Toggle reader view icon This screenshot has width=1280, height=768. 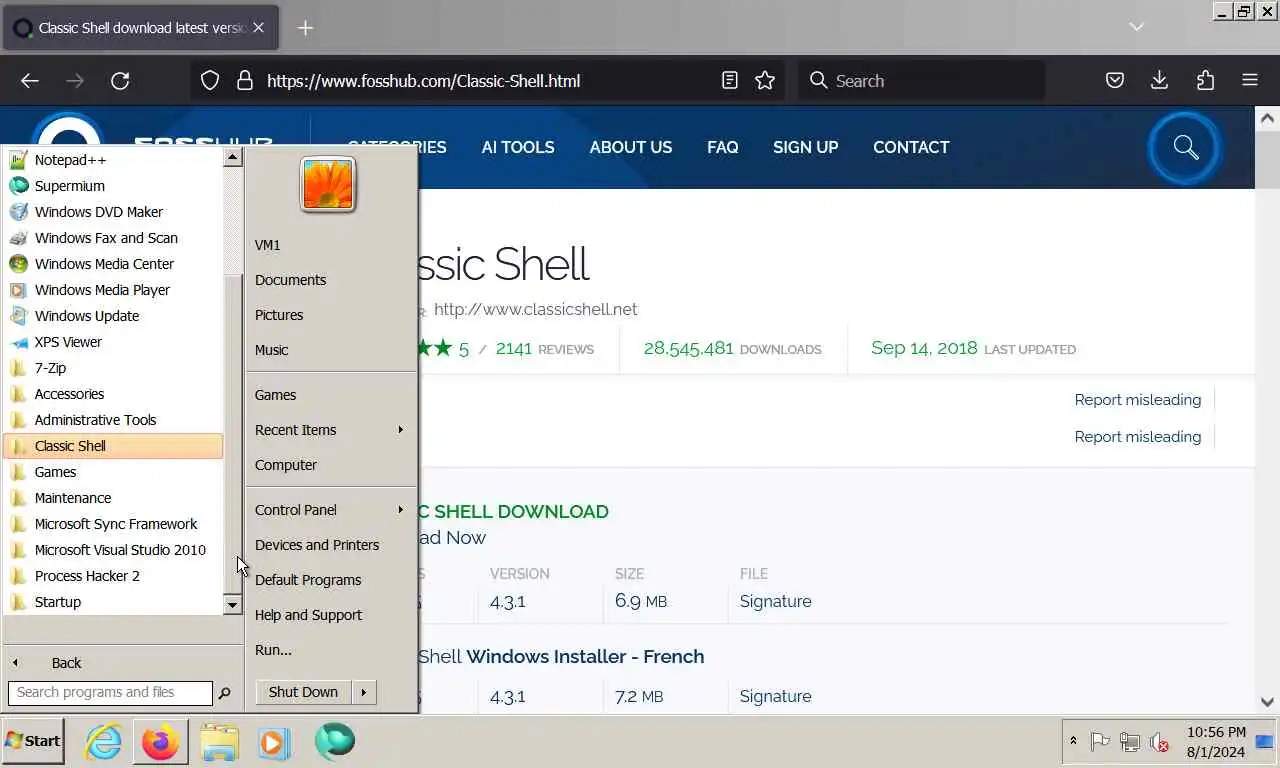730,81
